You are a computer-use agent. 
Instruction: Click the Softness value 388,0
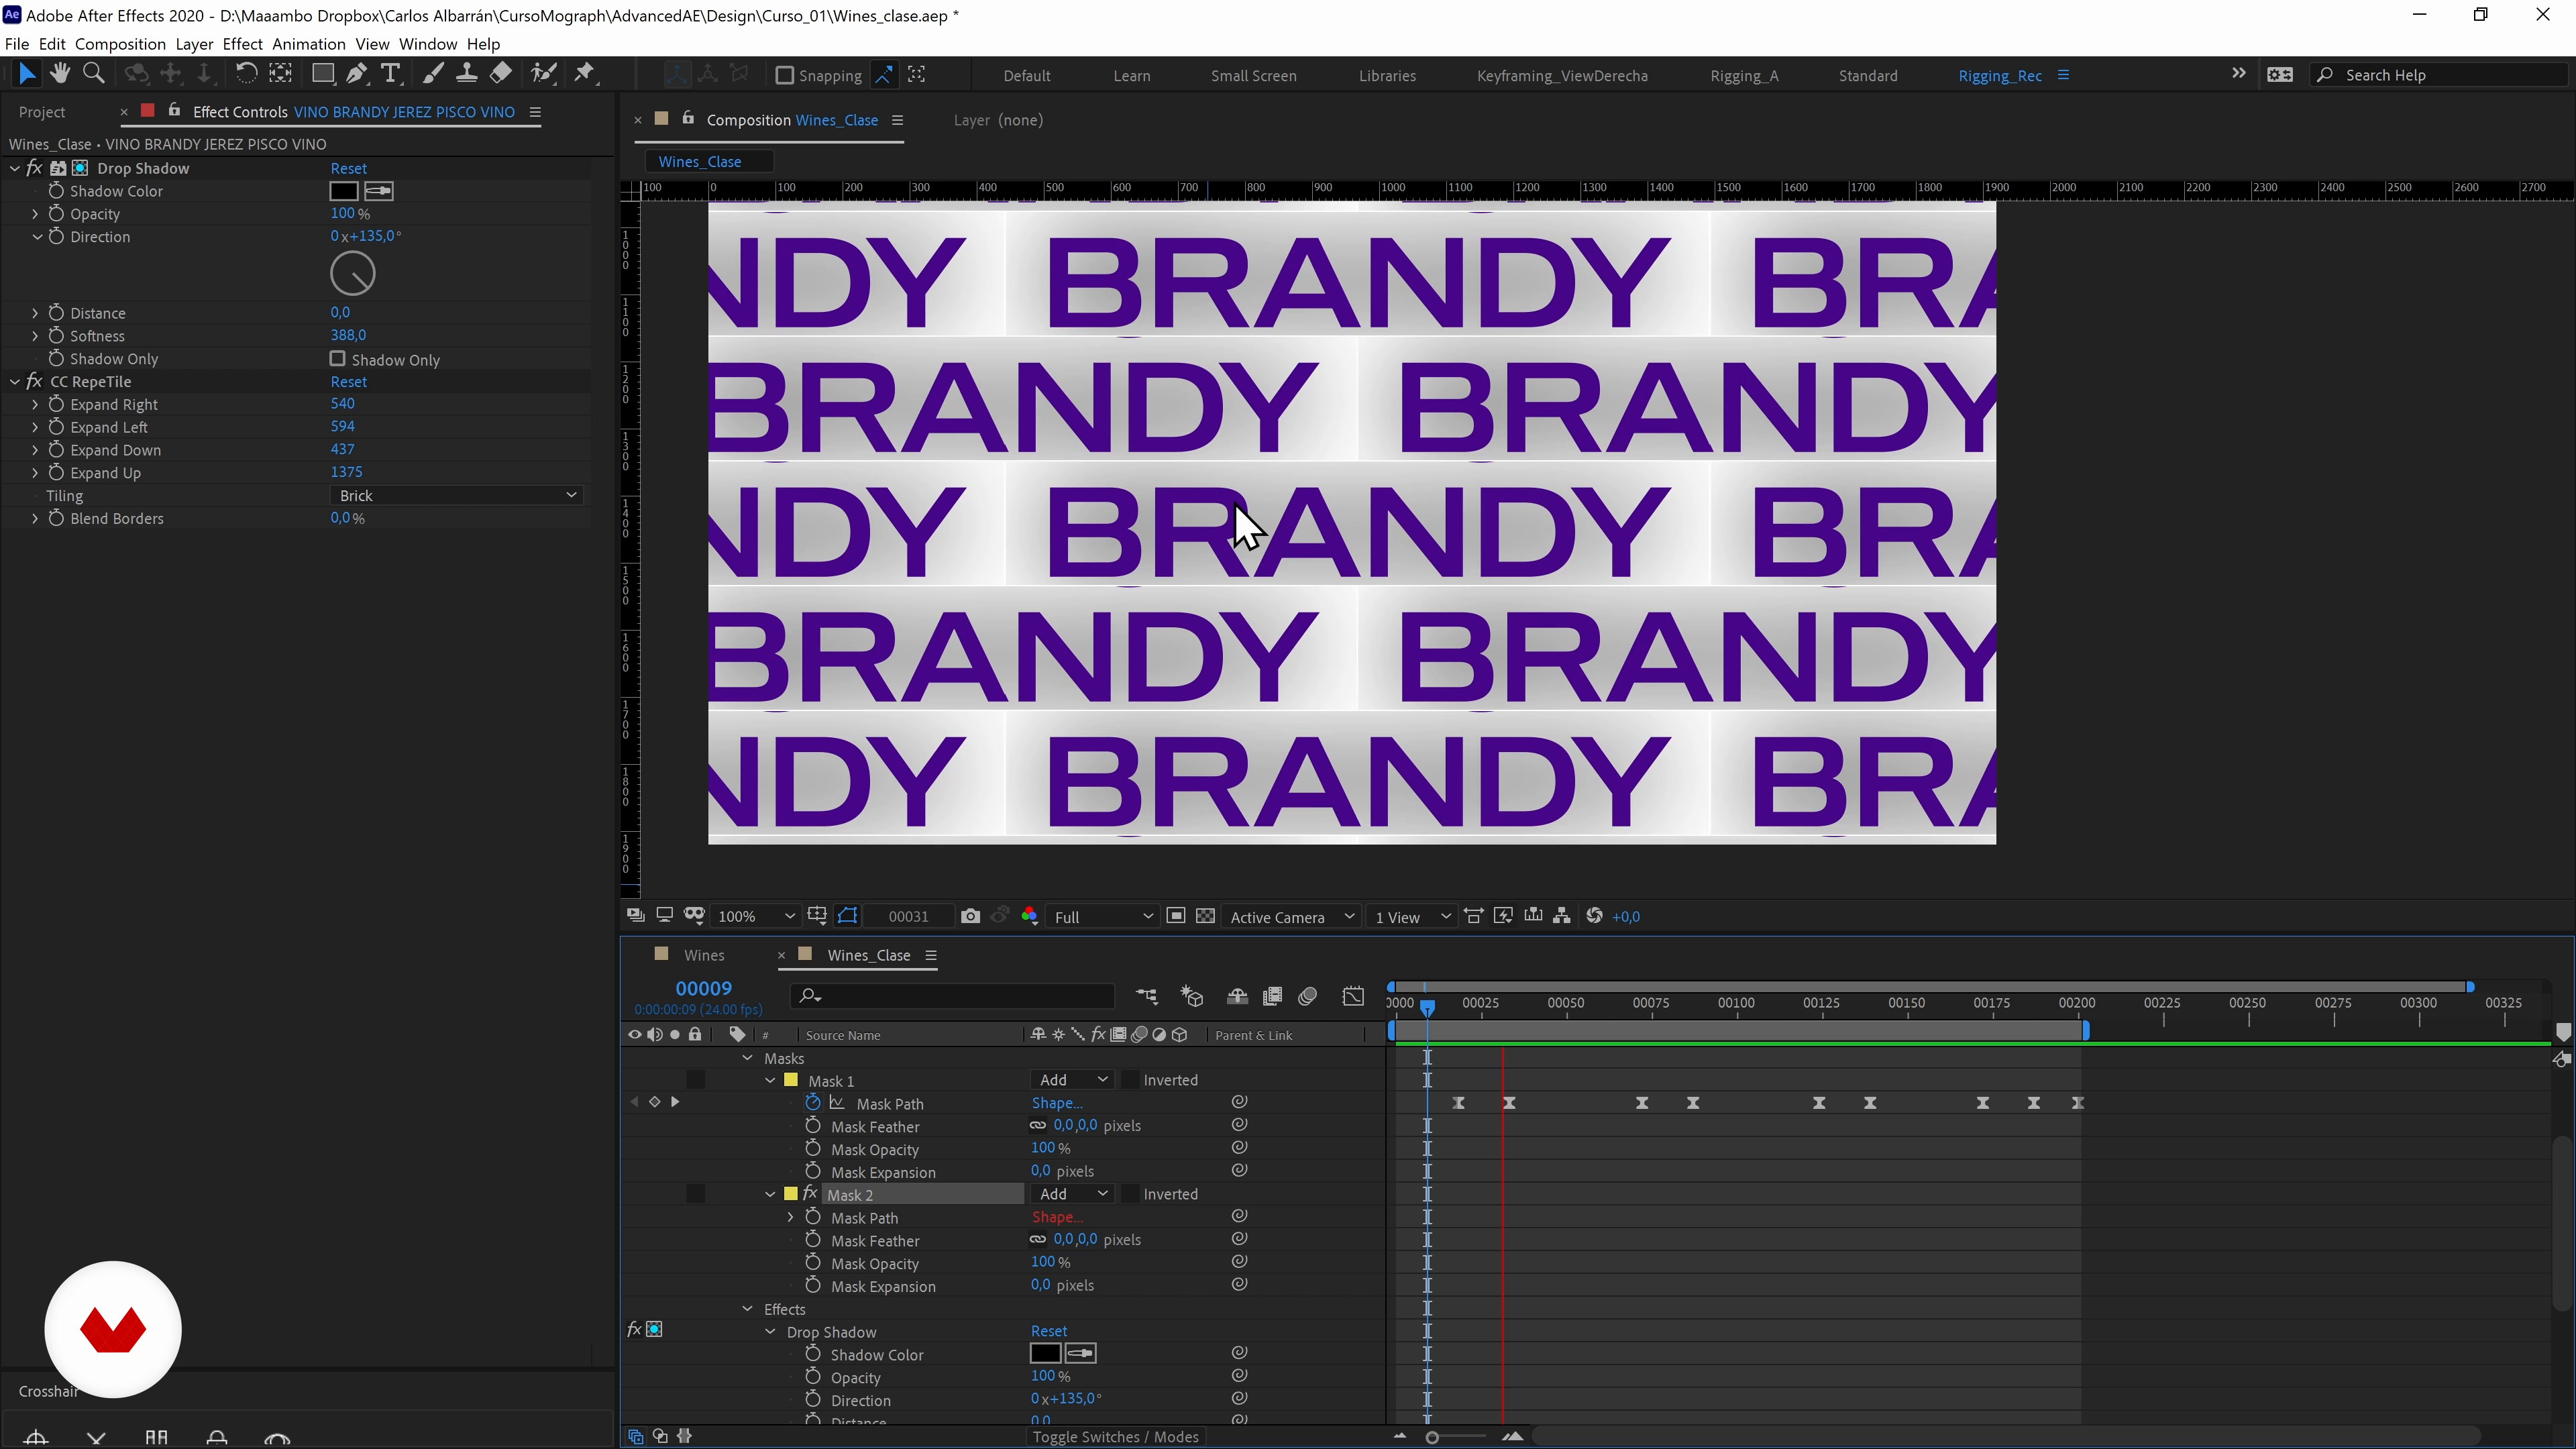(x=348, y=335)
